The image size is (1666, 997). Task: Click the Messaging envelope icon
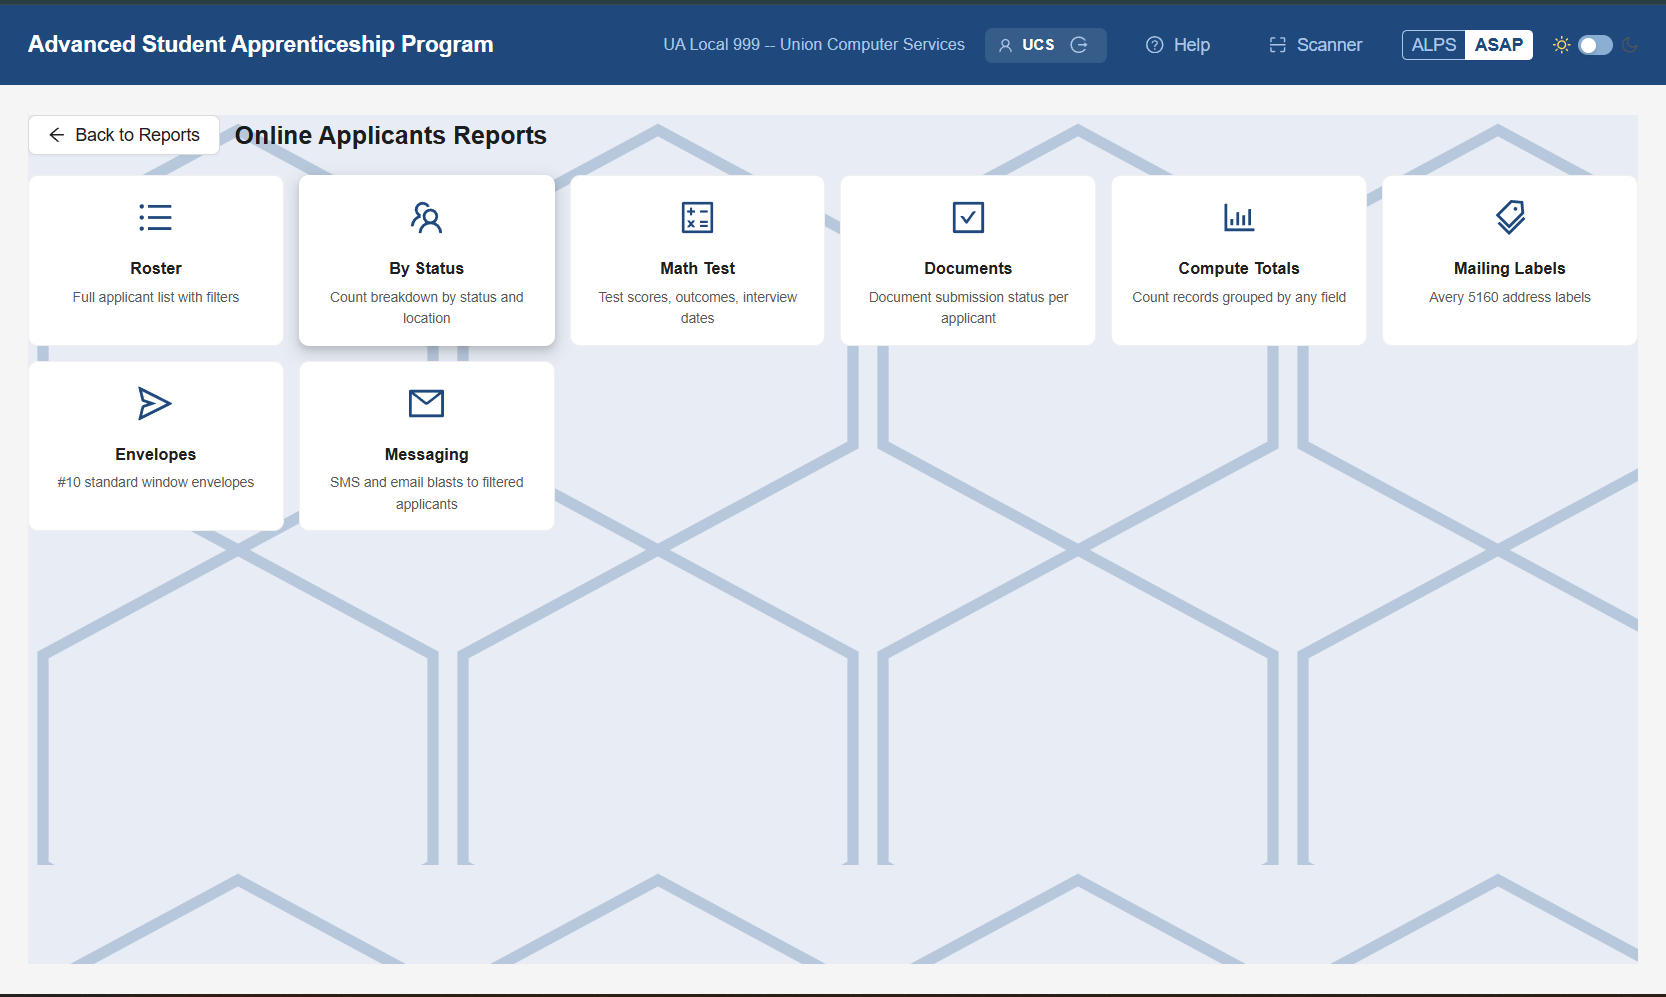[426, 403]
